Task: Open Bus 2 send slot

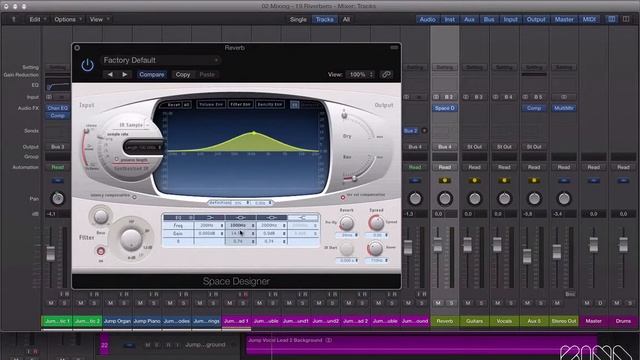Action: coord(411,131)
